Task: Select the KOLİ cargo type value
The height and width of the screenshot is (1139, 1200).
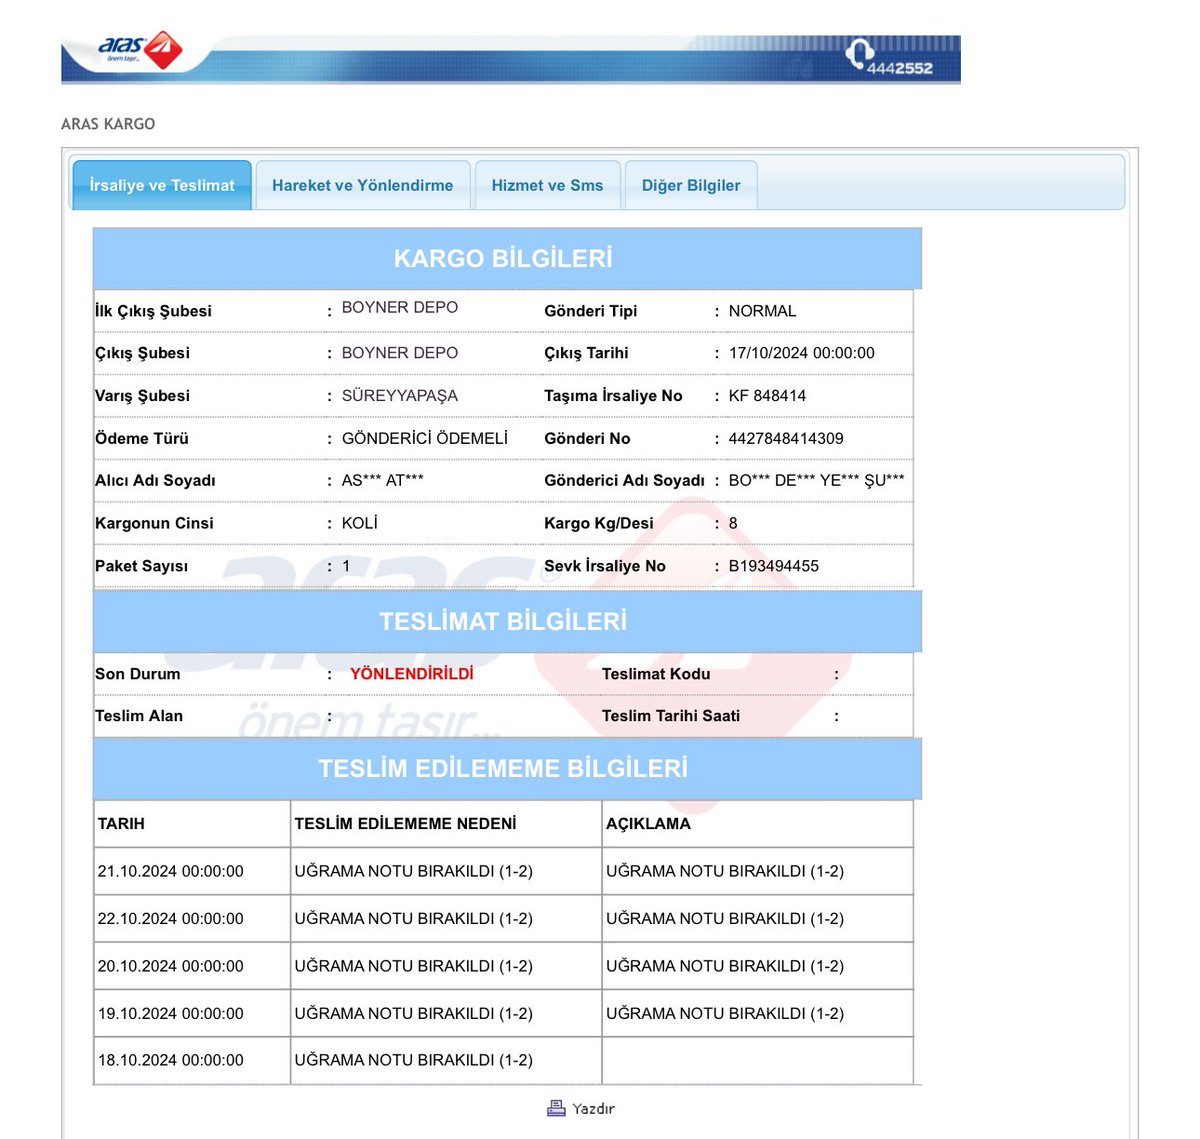Action: point(360,523)
